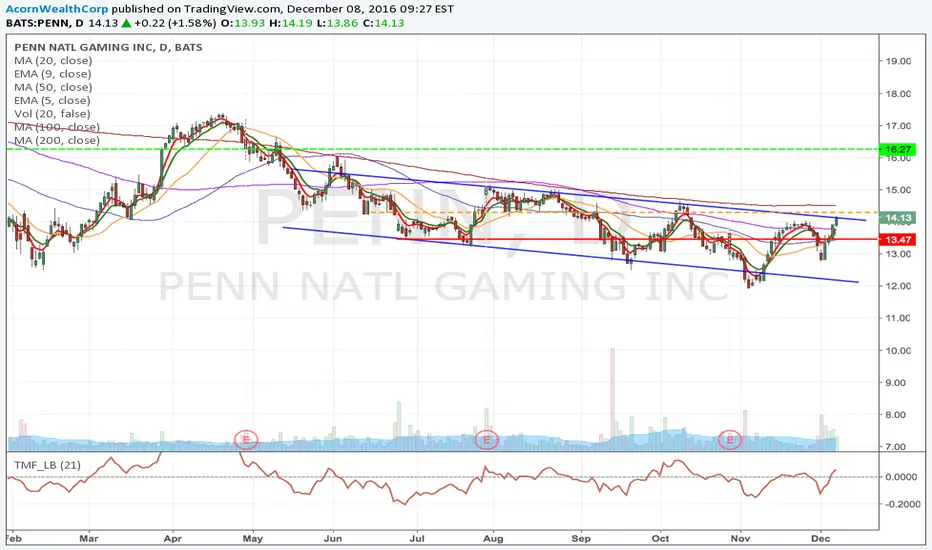932x550 pixels.
Task: Click the earnings E marker near May
Action: [245, 439]
